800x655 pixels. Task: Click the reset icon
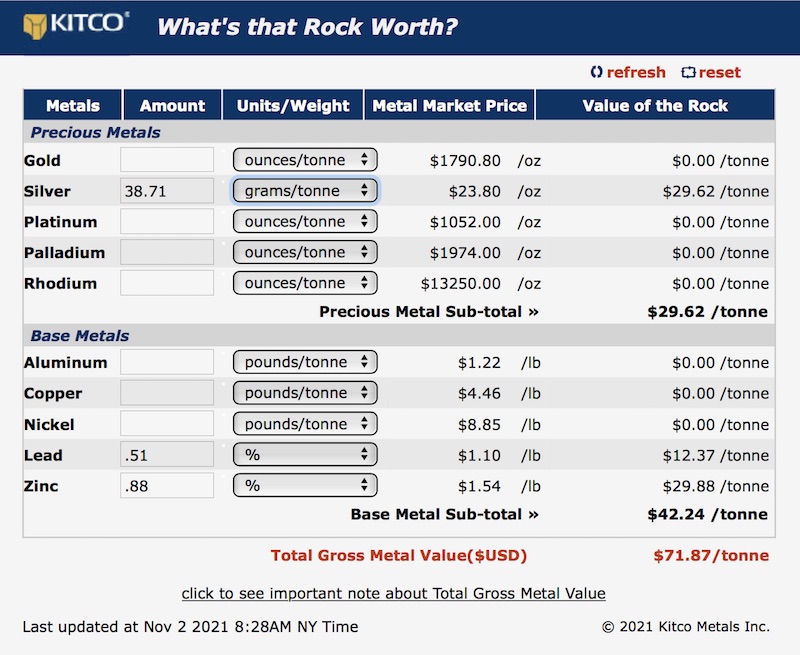point(688,72)
